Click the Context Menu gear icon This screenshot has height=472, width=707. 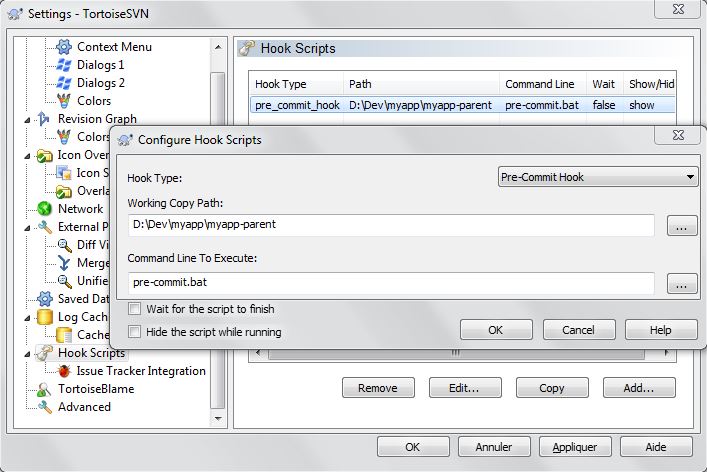(x=64, y=47)
